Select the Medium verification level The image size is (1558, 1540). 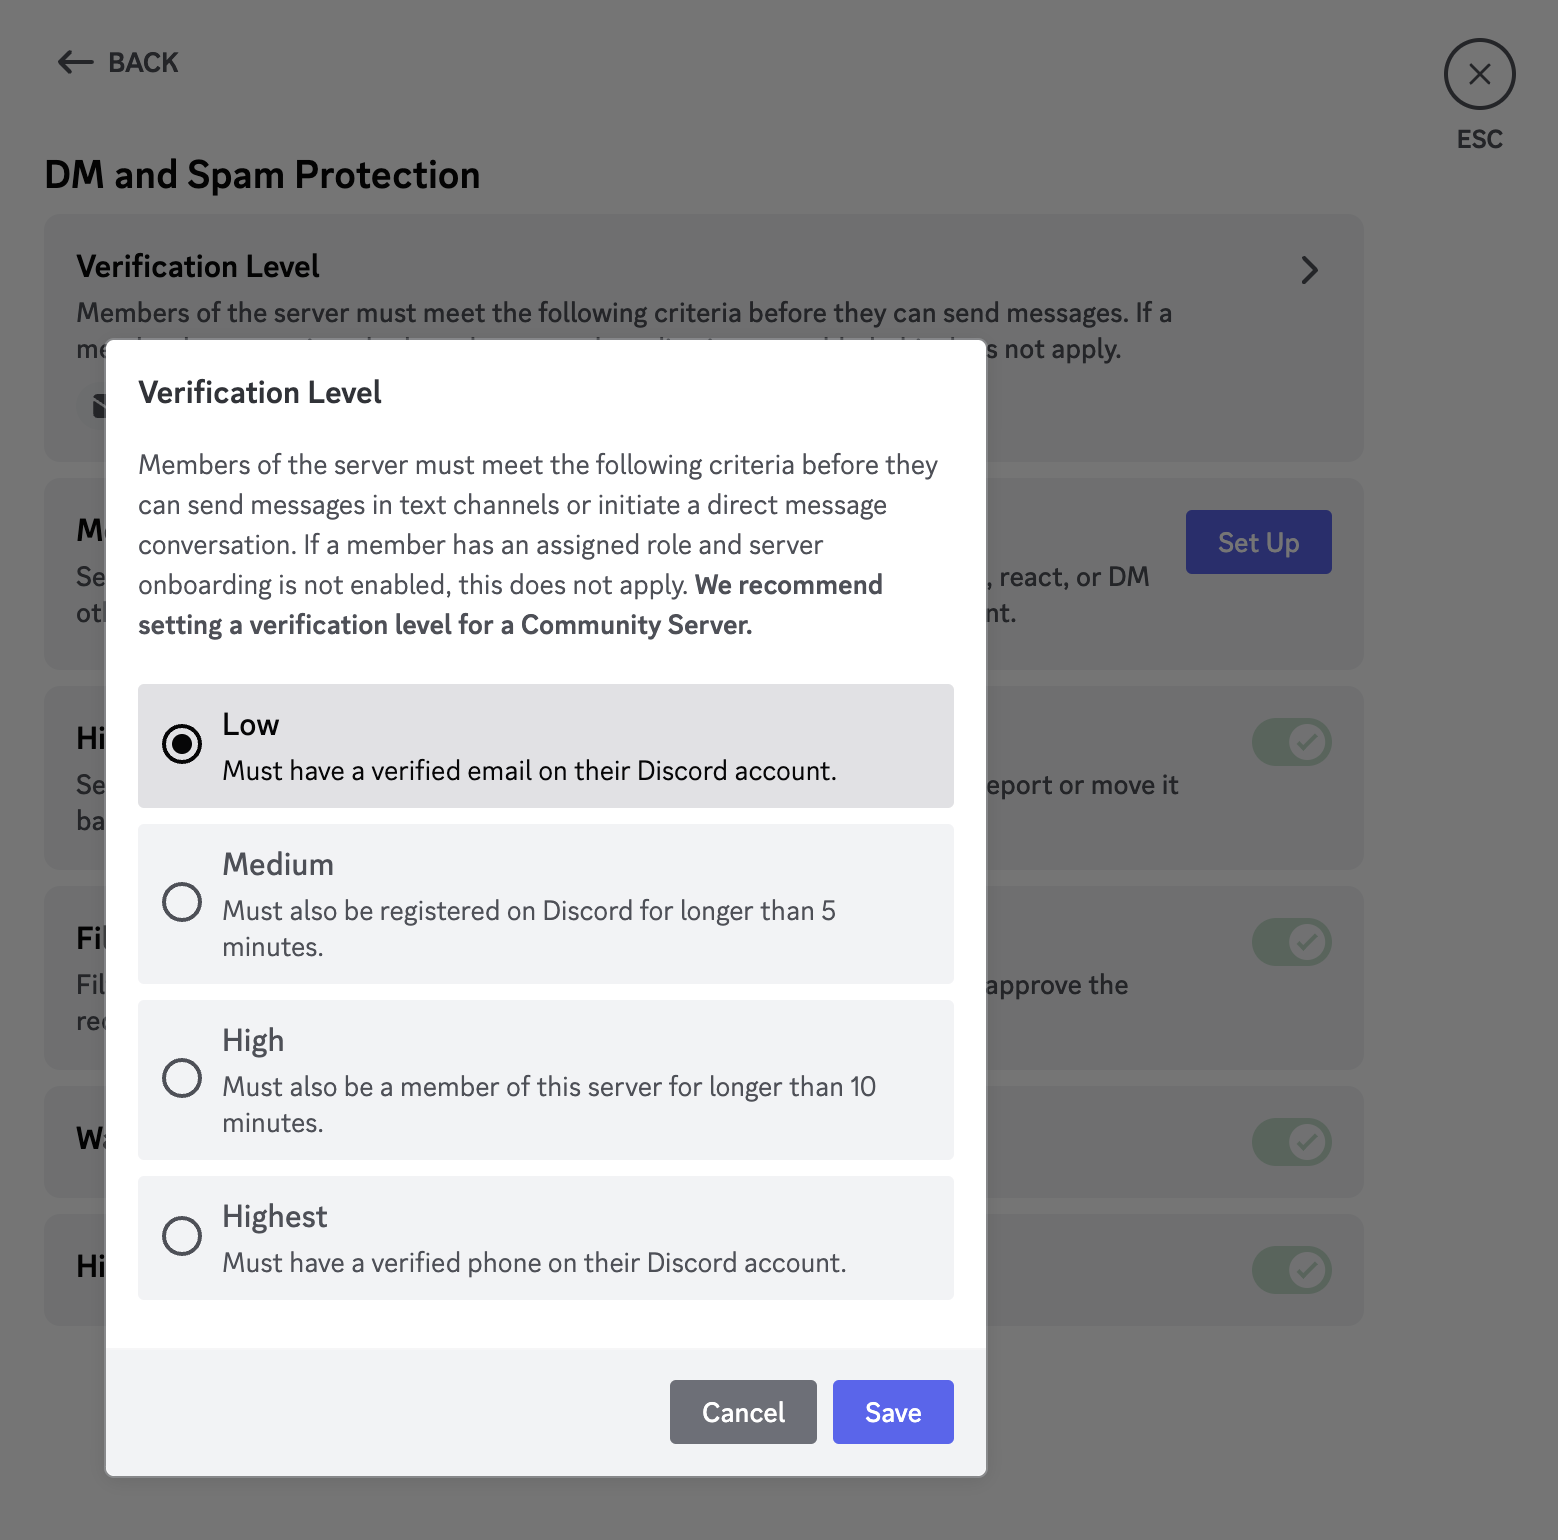coord(546,904)
